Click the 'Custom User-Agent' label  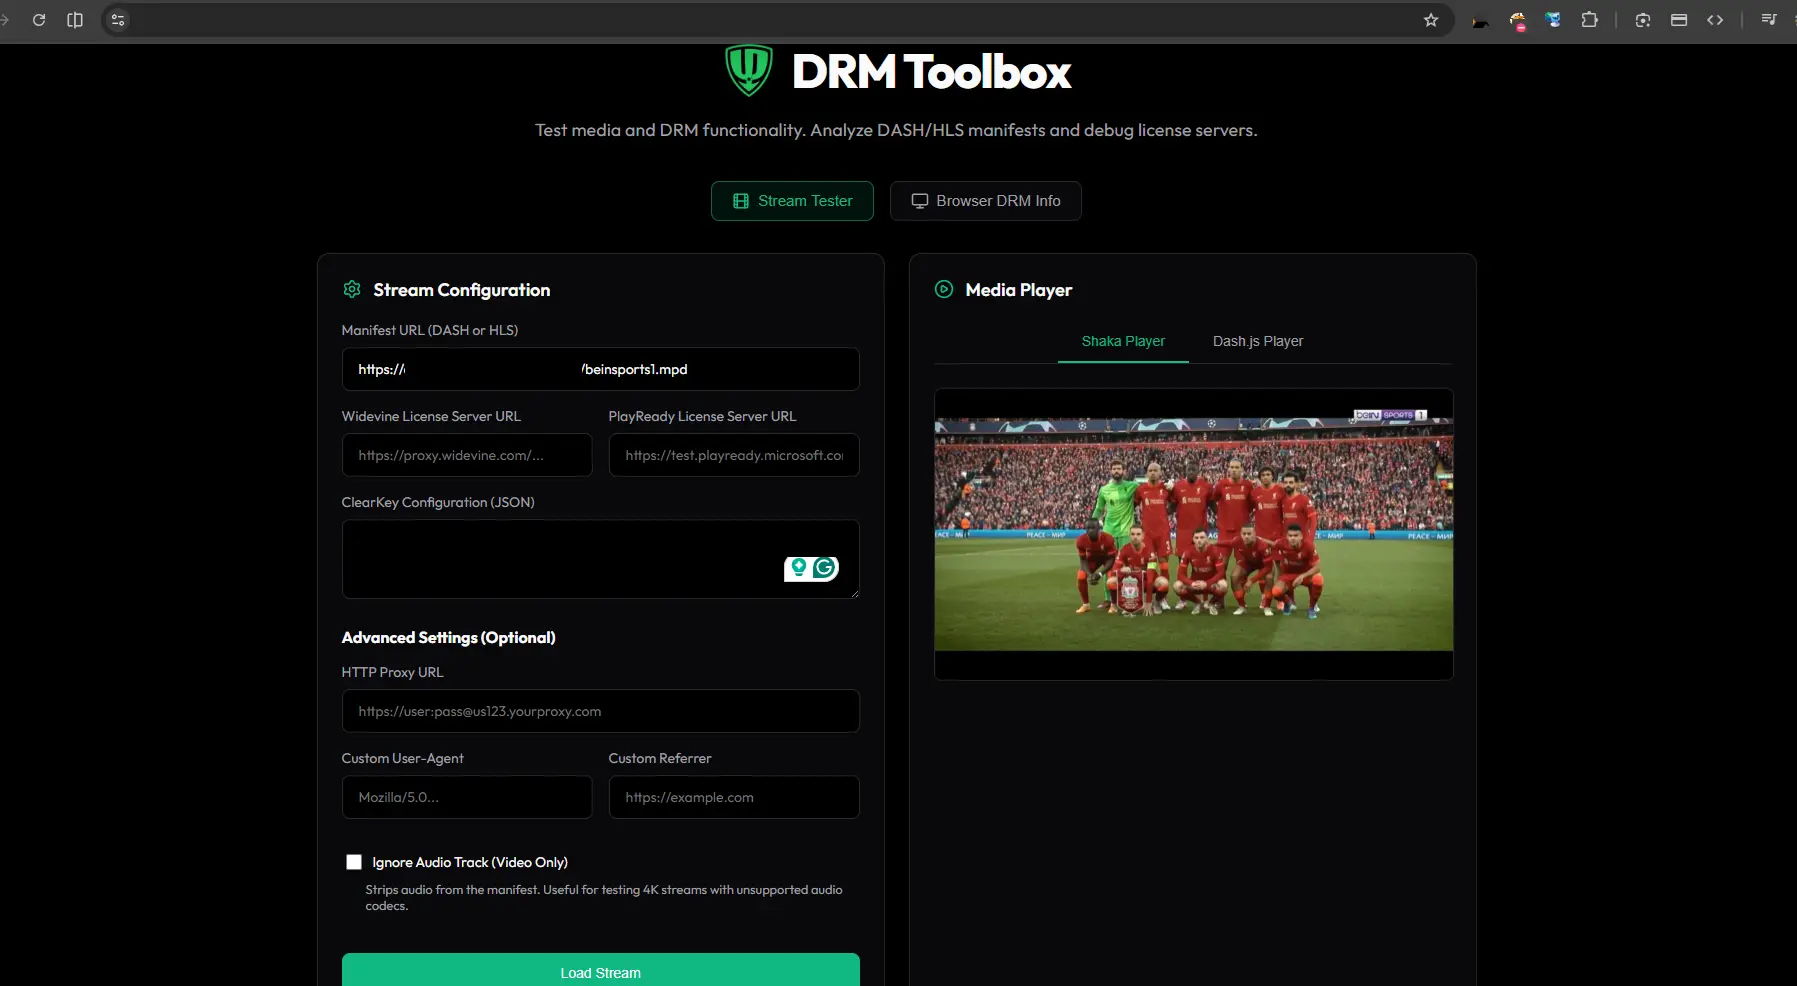pos(402,758)
